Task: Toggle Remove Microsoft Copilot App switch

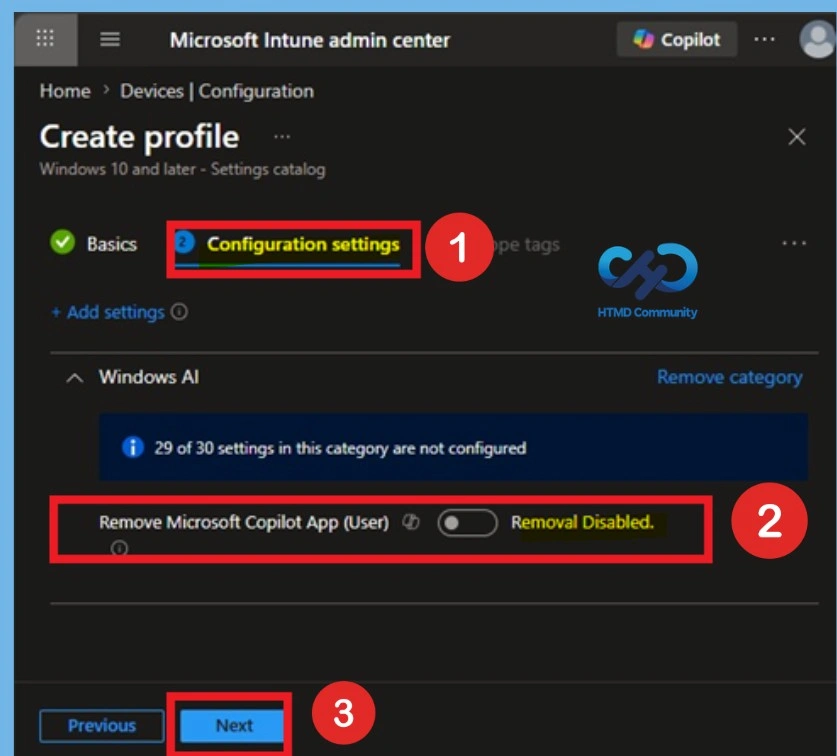Action: (x=468, y=523)
